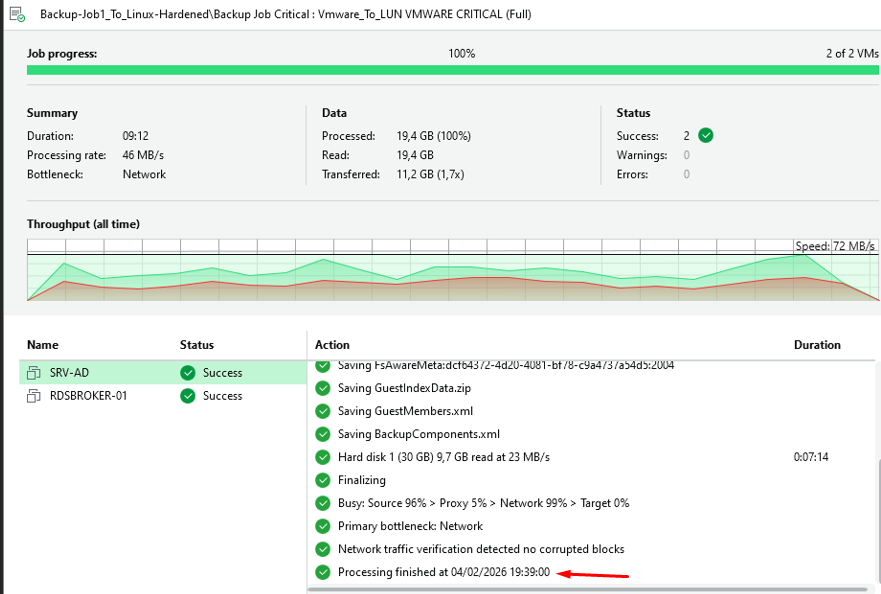Click the checkmark next to 'Success: 2' status
Screen dimensions: 881x594
click(707, 135)
